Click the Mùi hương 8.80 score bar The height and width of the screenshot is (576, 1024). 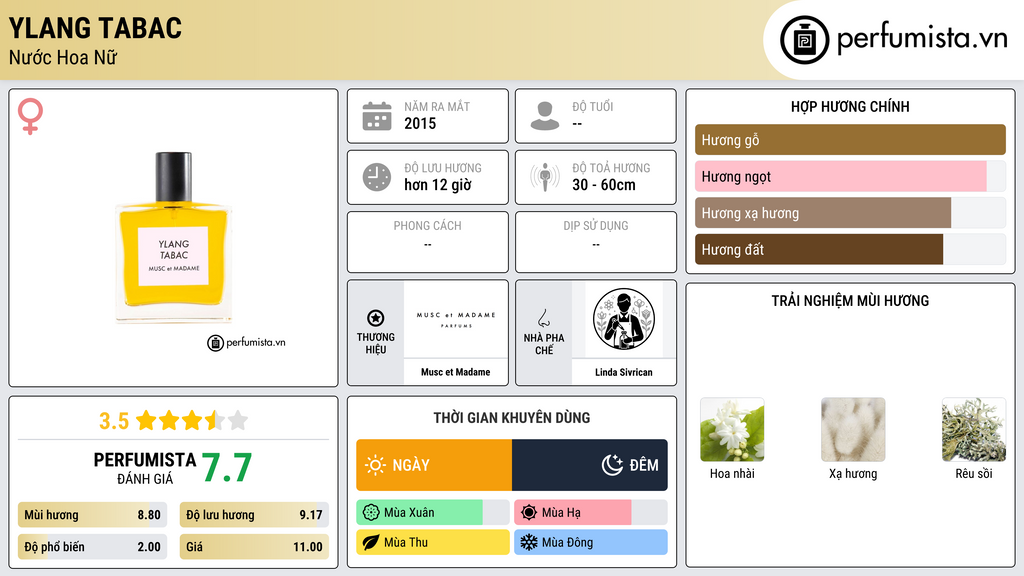coord(93,515)
